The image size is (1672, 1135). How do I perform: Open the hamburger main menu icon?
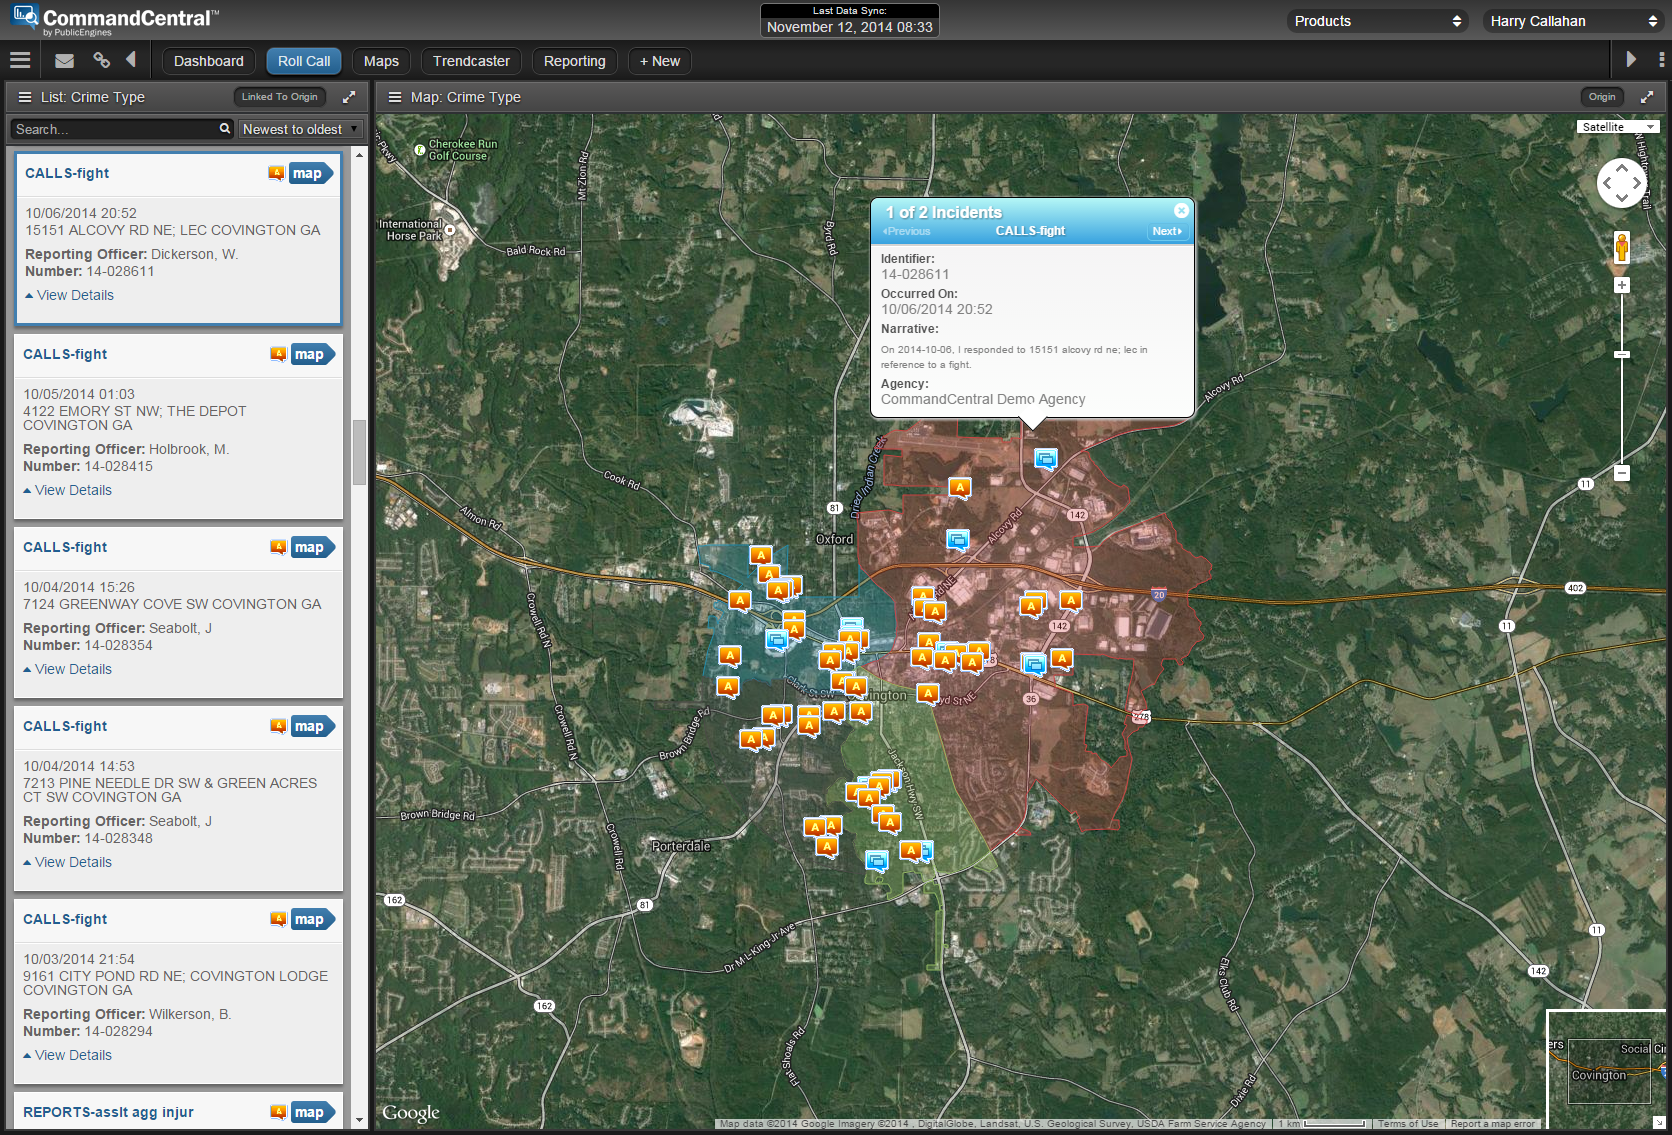tap(20, 61)
